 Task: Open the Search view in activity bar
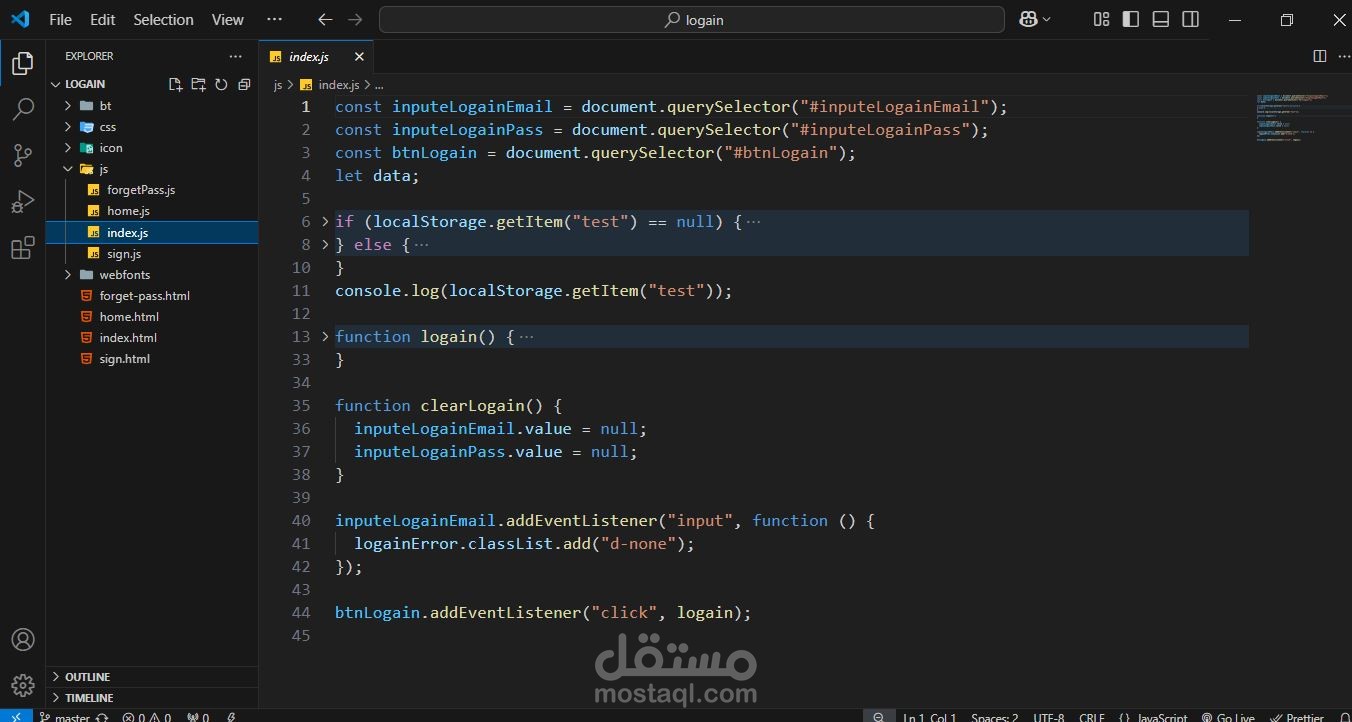coord(22,110)
